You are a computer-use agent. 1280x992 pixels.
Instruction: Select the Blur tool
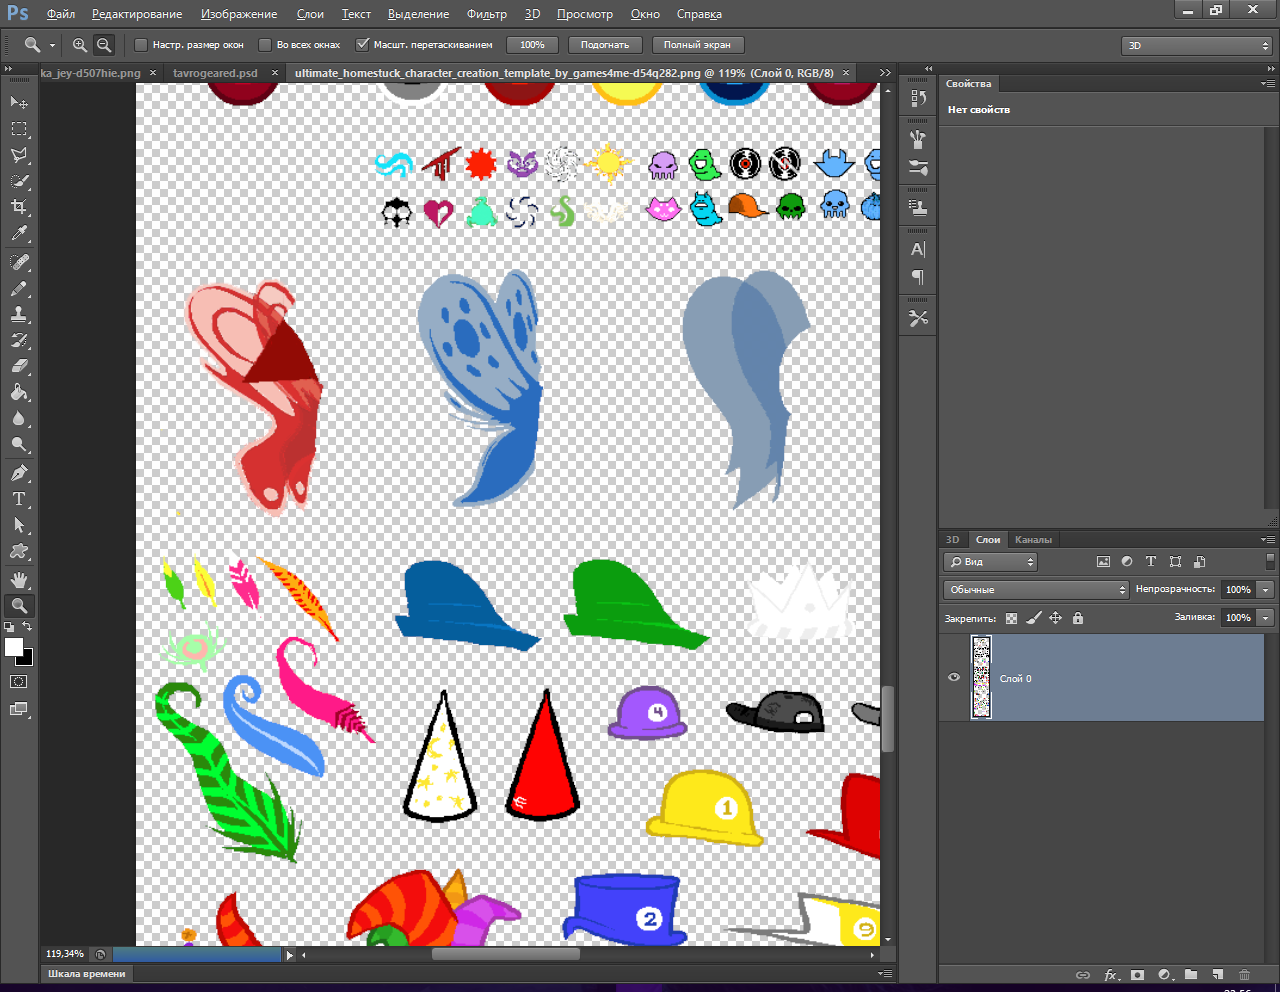pos(19,418)
